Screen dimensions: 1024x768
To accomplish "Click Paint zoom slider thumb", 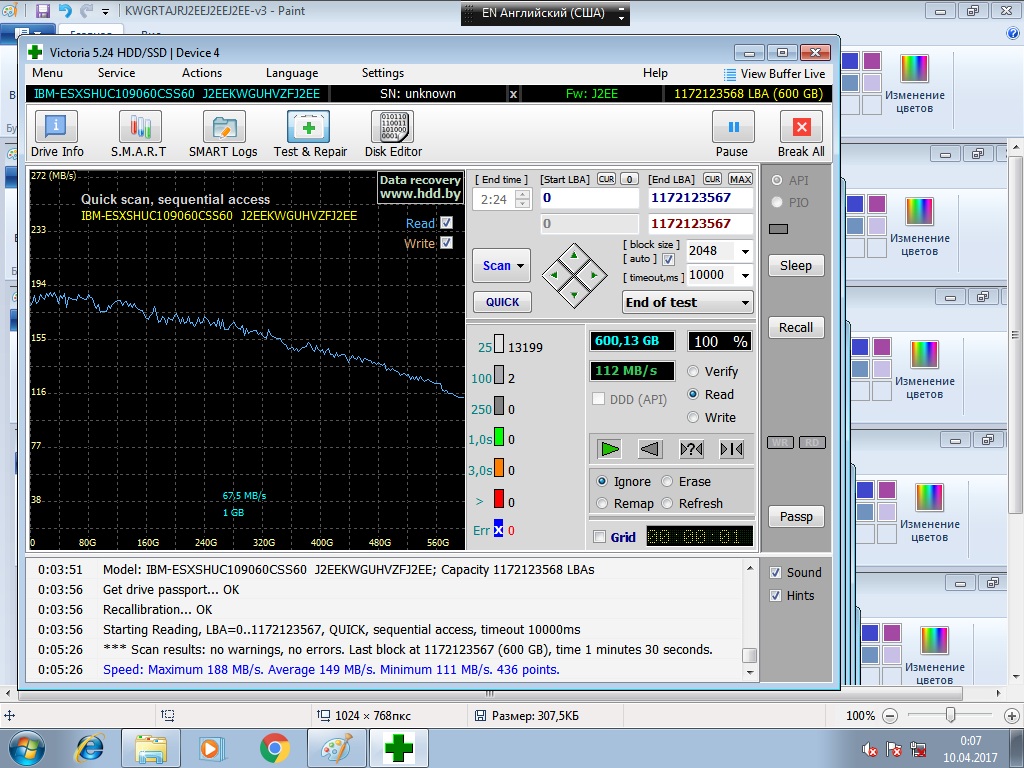I will [x=951, y=715].
